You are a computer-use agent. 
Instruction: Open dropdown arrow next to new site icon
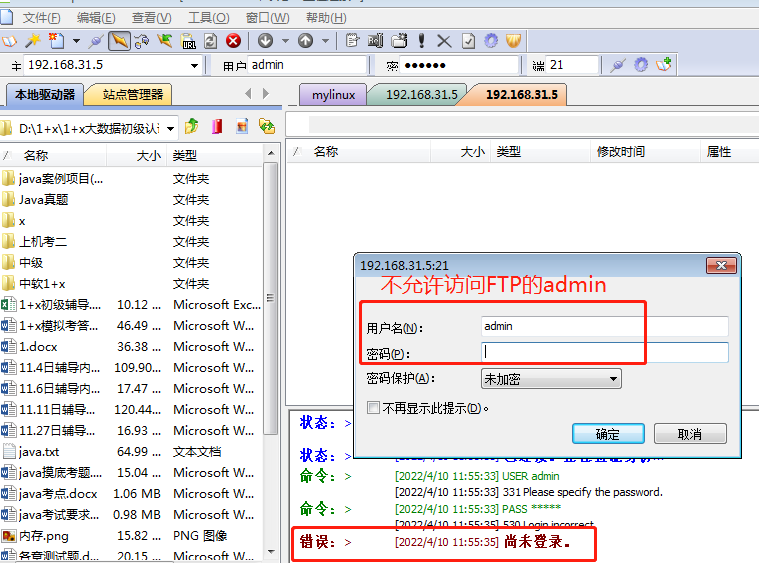point(76,41)
